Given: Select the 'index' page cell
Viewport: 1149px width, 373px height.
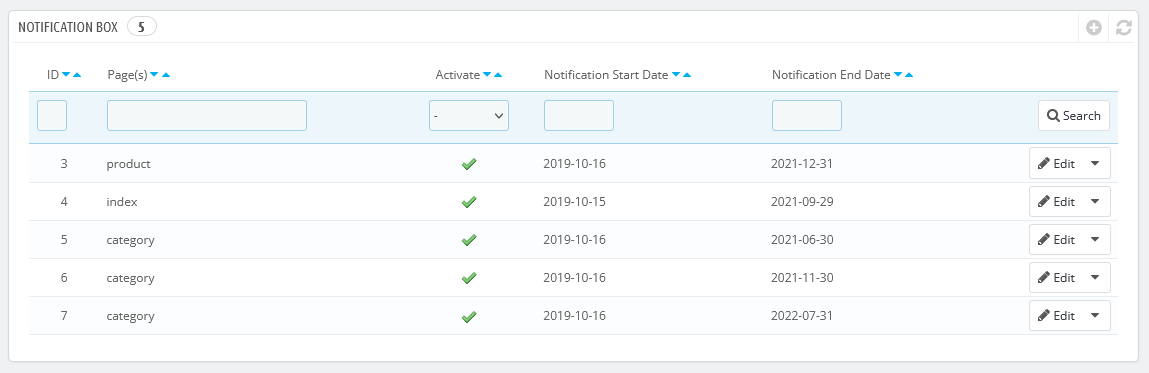Looking at the screenshot, I should [x=122, y=202].
